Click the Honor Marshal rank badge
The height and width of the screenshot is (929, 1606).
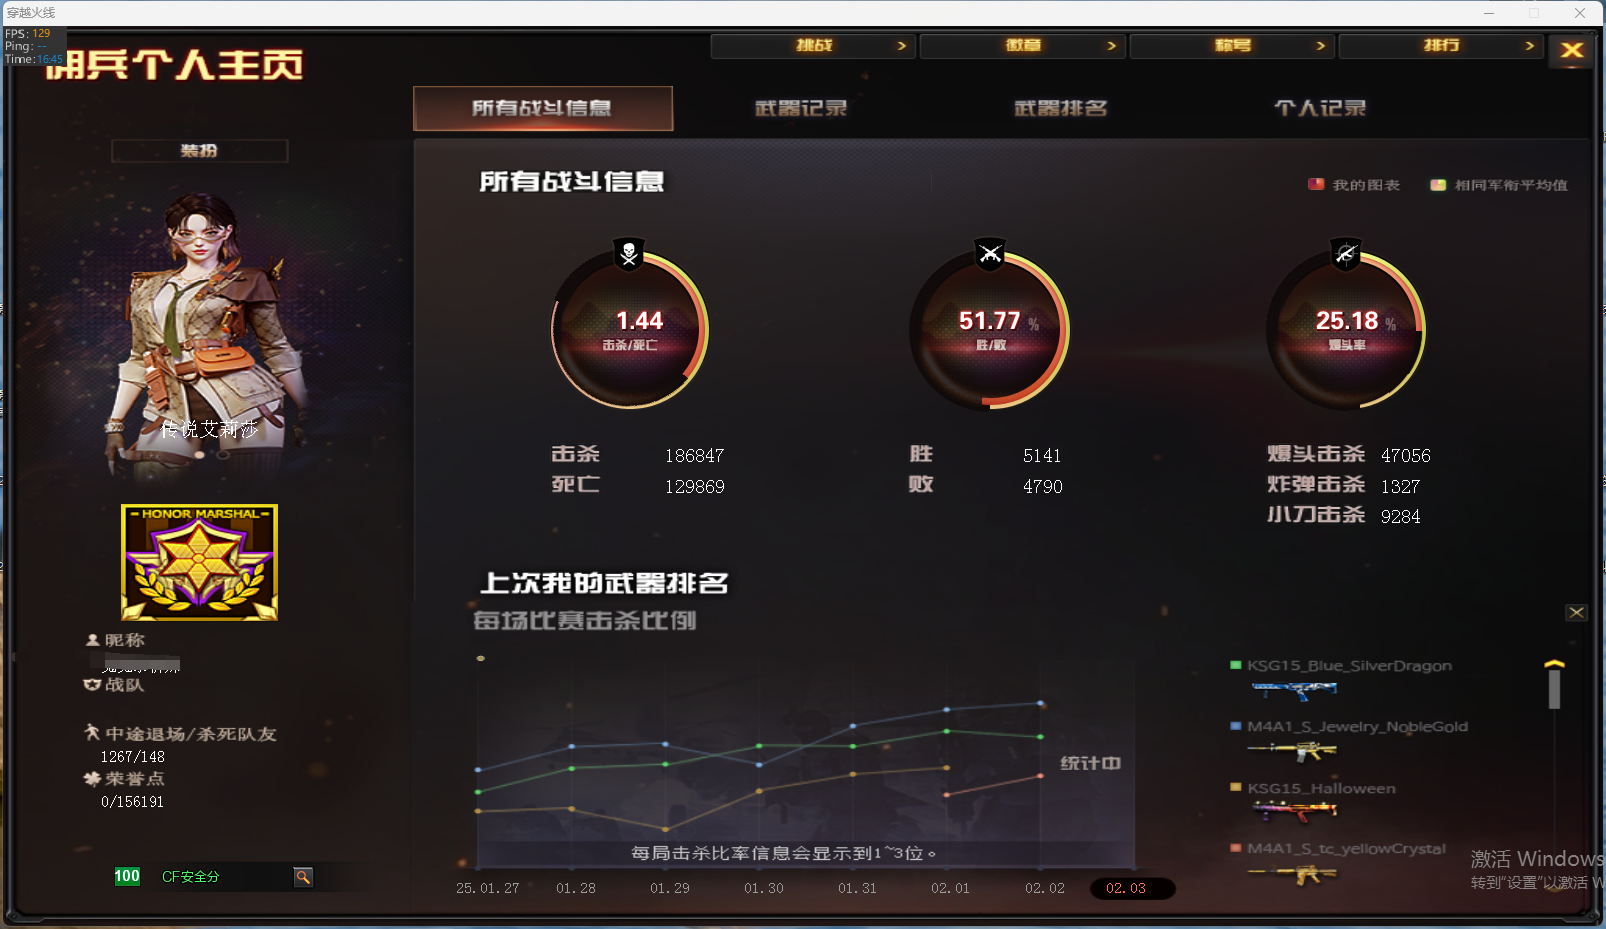200,562
